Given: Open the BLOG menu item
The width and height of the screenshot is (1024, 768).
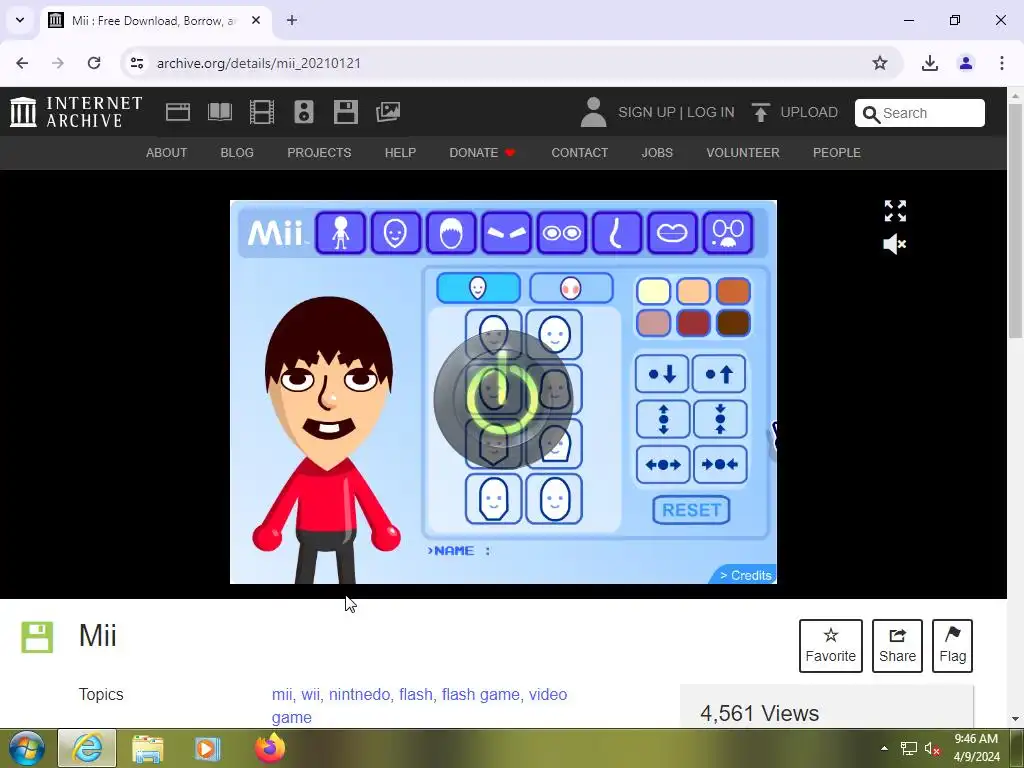Looking at the screenshot, I should click(237, 153).
